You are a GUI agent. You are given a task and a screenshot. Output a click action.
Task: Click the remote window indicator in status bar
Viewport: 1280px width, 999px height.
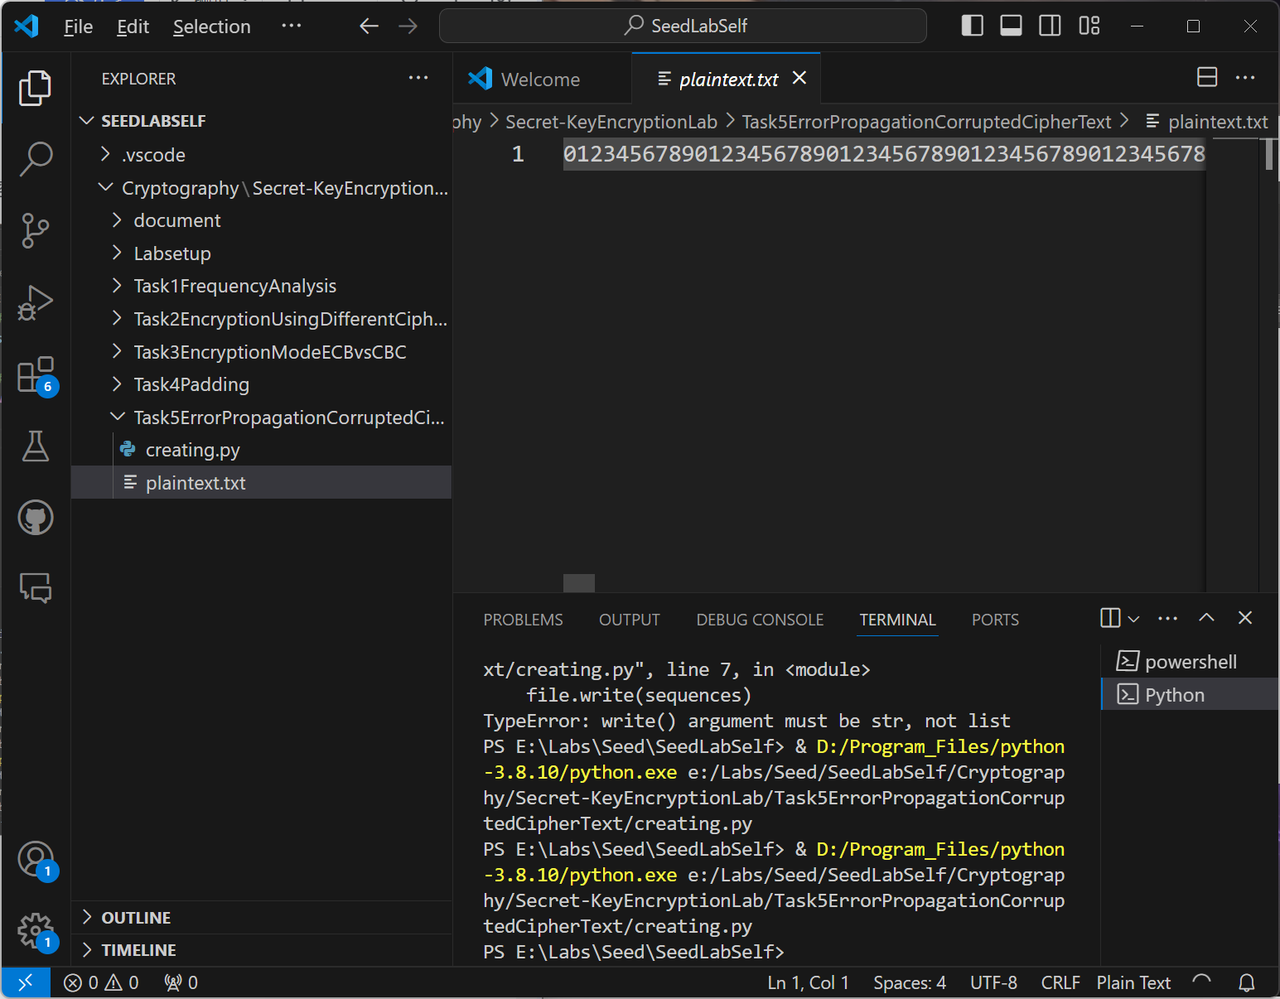25,983
